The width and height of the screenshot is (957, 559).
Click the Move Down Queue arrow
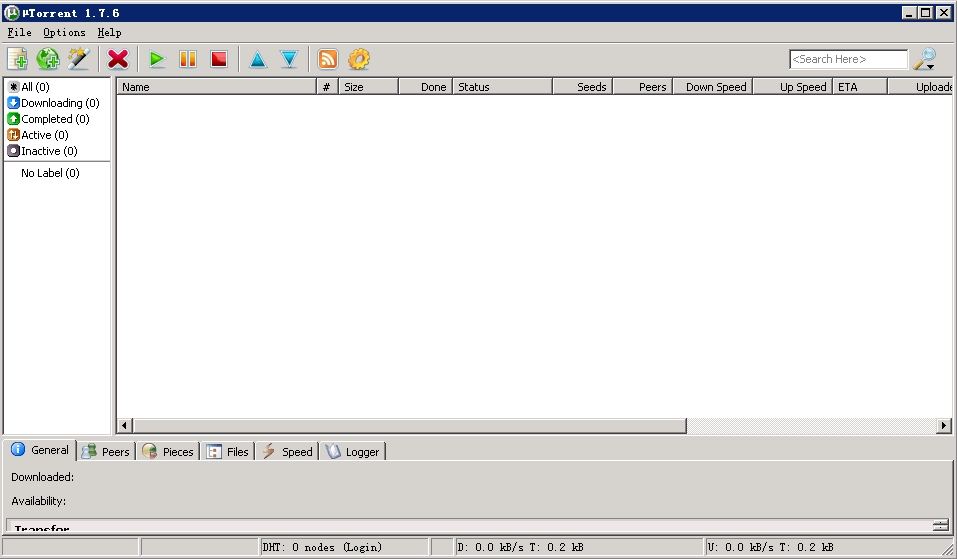click(289, 59)
